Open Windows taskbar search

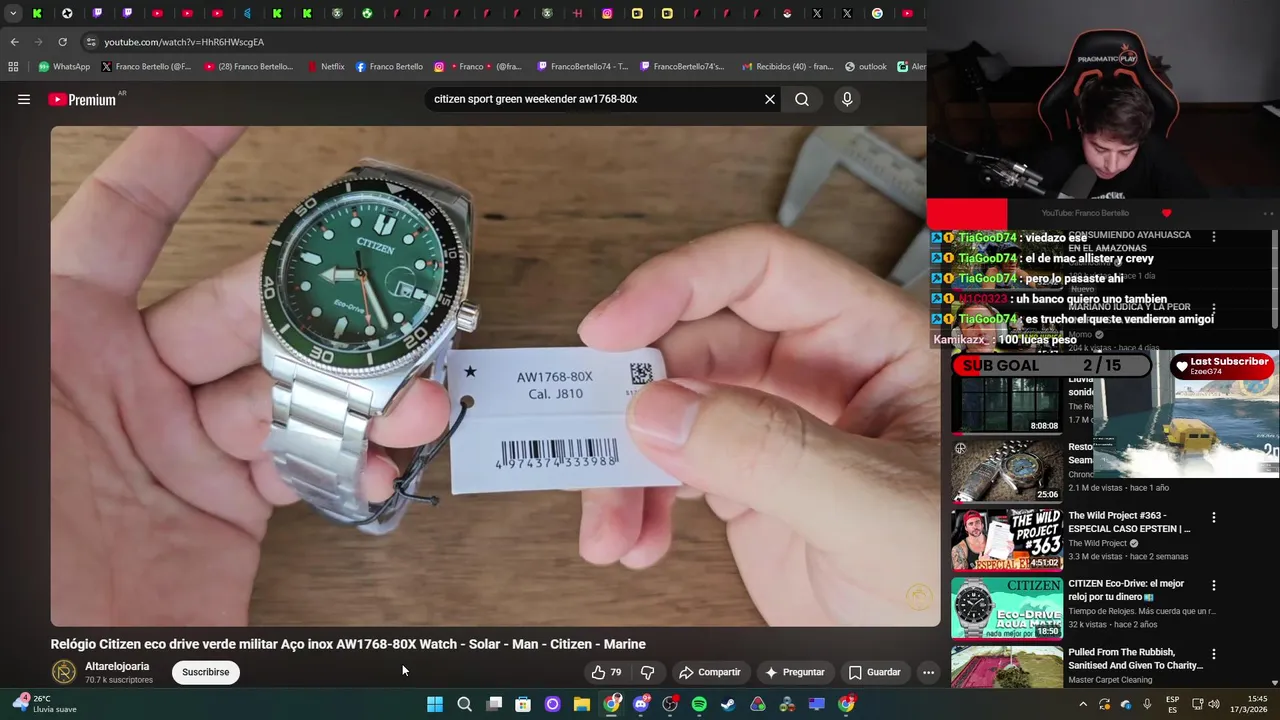click(464, 705)
